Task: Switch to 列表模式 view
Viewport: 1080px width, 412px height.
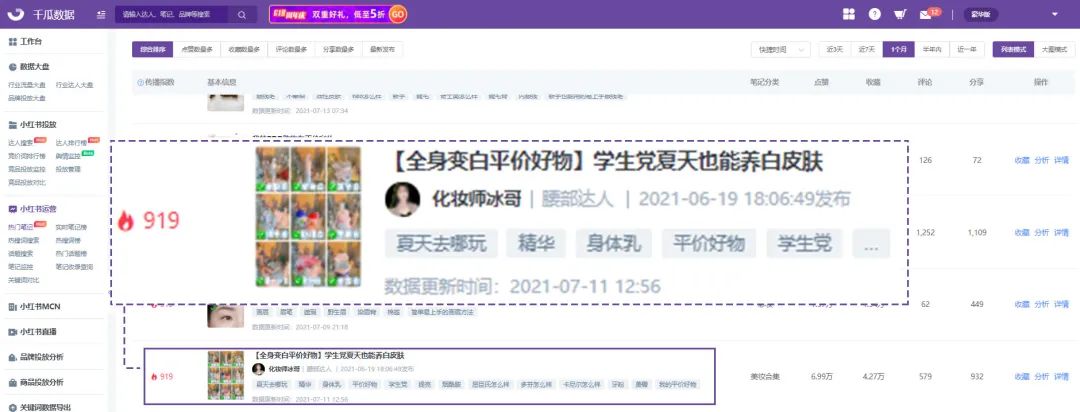Action: coord(1013,50)
